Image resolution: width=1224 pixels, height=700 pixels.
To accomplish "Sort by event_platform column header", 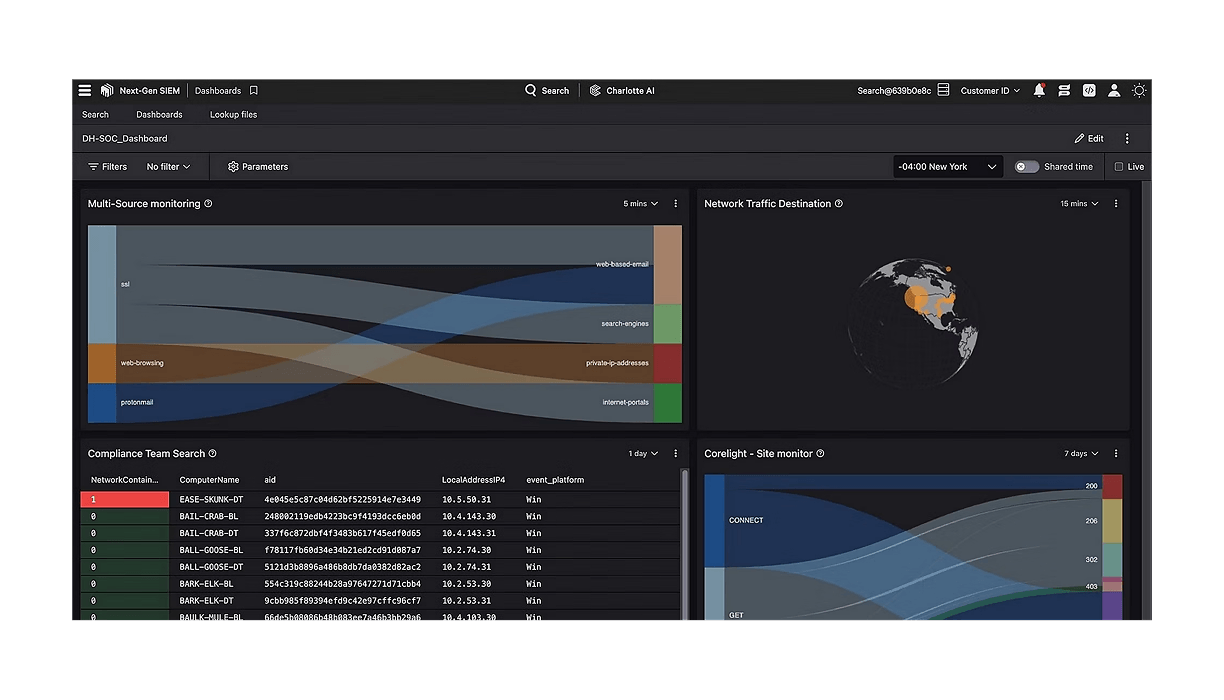I will pos(555,480).
